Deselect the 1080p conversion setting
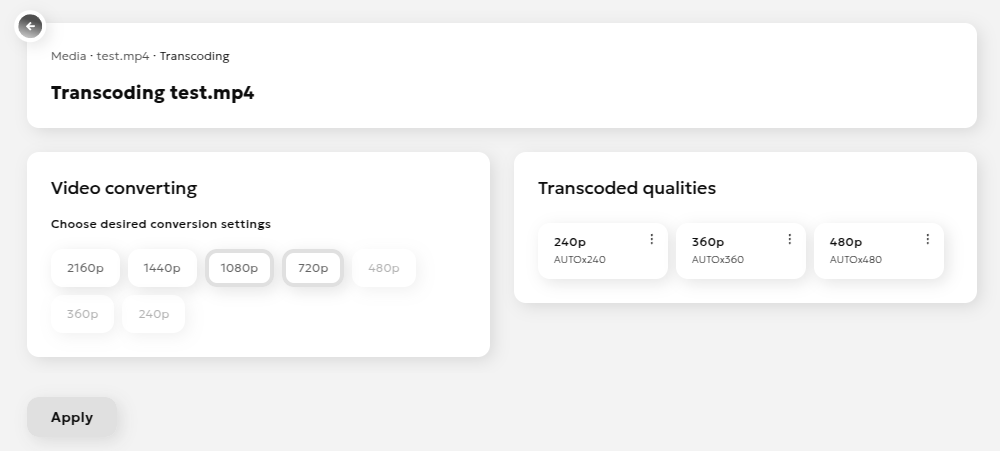This screenshot has height=451, width=1000. [x=239, y=268]
